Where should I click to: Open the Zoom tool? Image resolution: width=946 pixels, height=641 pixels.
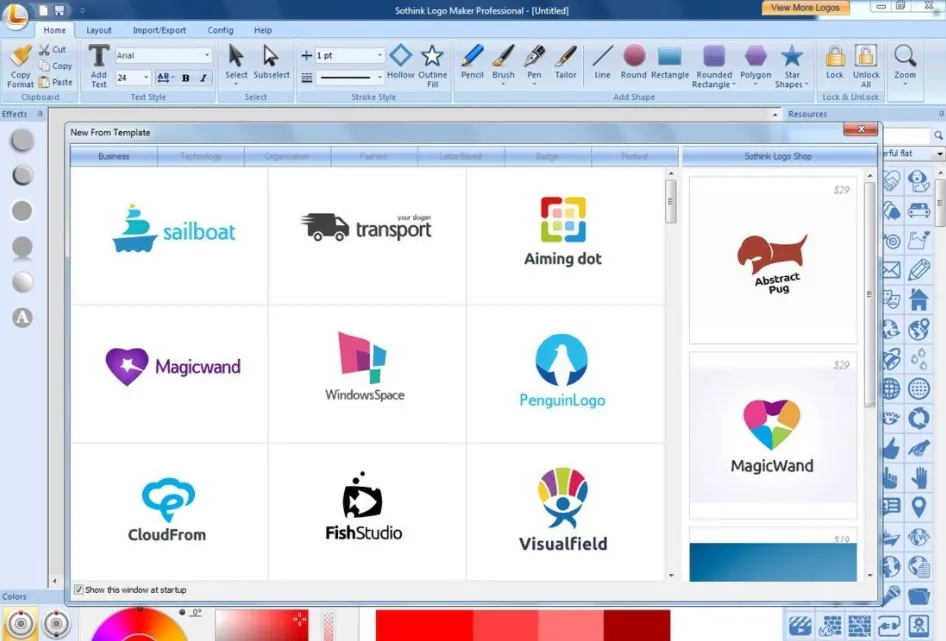click(x=905, y=63)
